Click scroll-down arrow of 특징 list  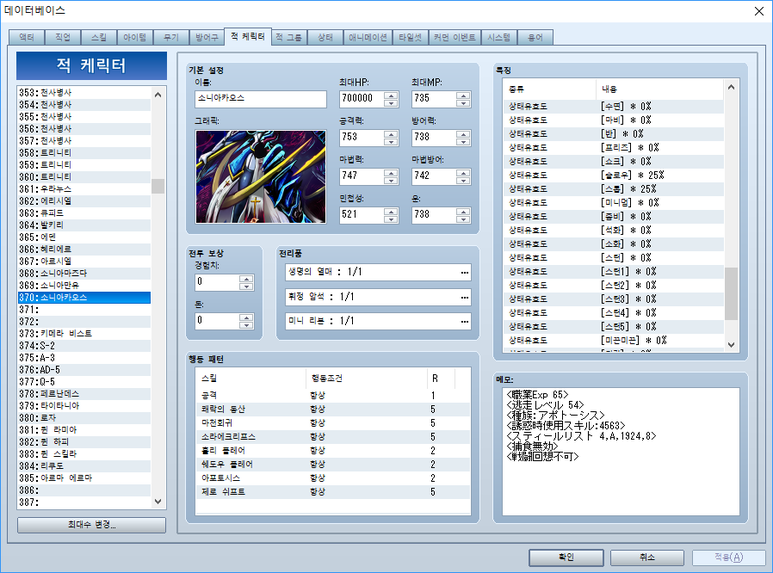731,345
